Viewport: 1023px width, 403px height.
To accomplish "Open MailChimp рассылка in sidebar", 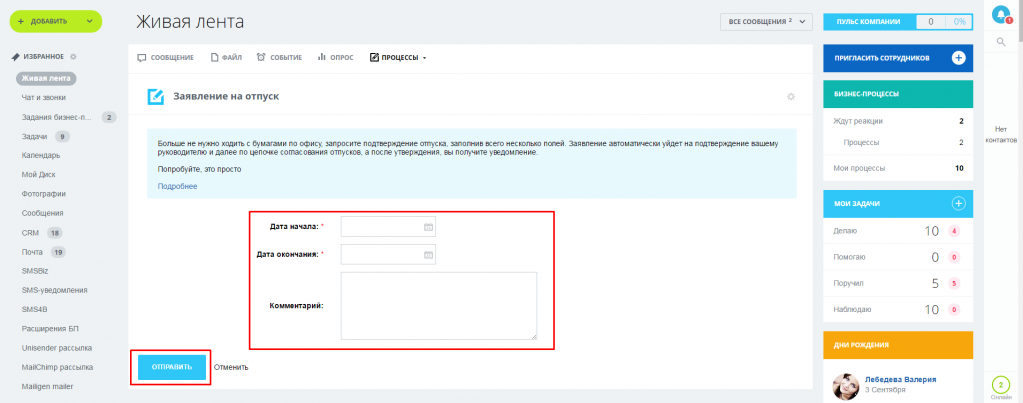I will tap(57, 366).
